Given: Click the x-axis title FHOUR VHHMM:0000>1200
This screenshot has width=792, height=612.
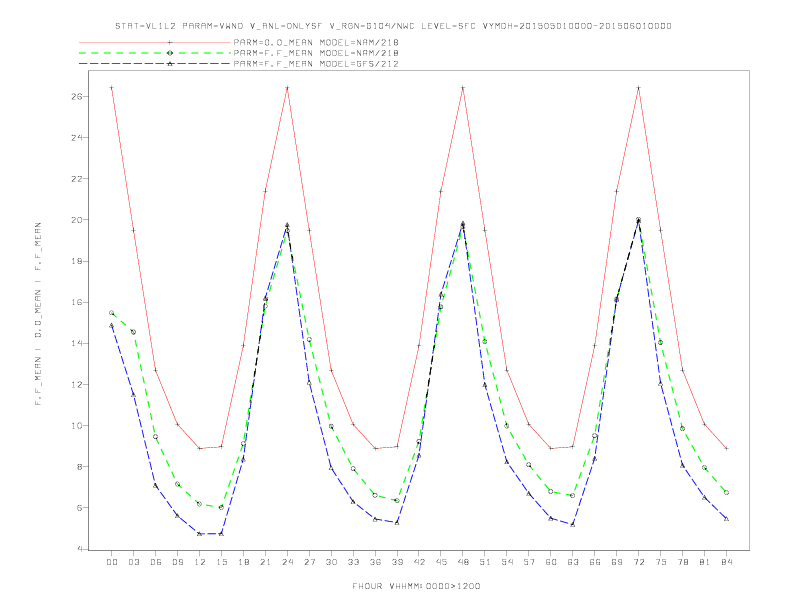Looking at the screenshot, I should coord(416,586).
